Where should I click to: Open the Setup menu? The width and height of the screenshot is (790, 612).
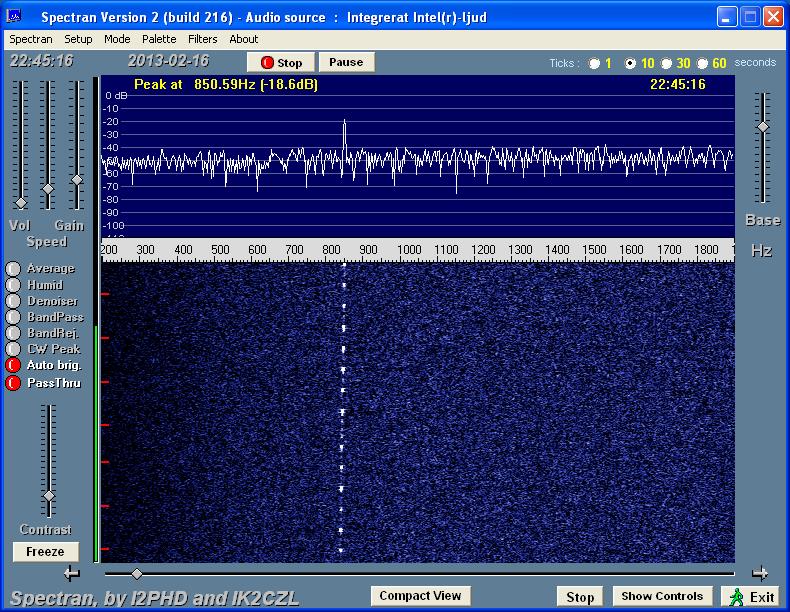click(78, 39)
